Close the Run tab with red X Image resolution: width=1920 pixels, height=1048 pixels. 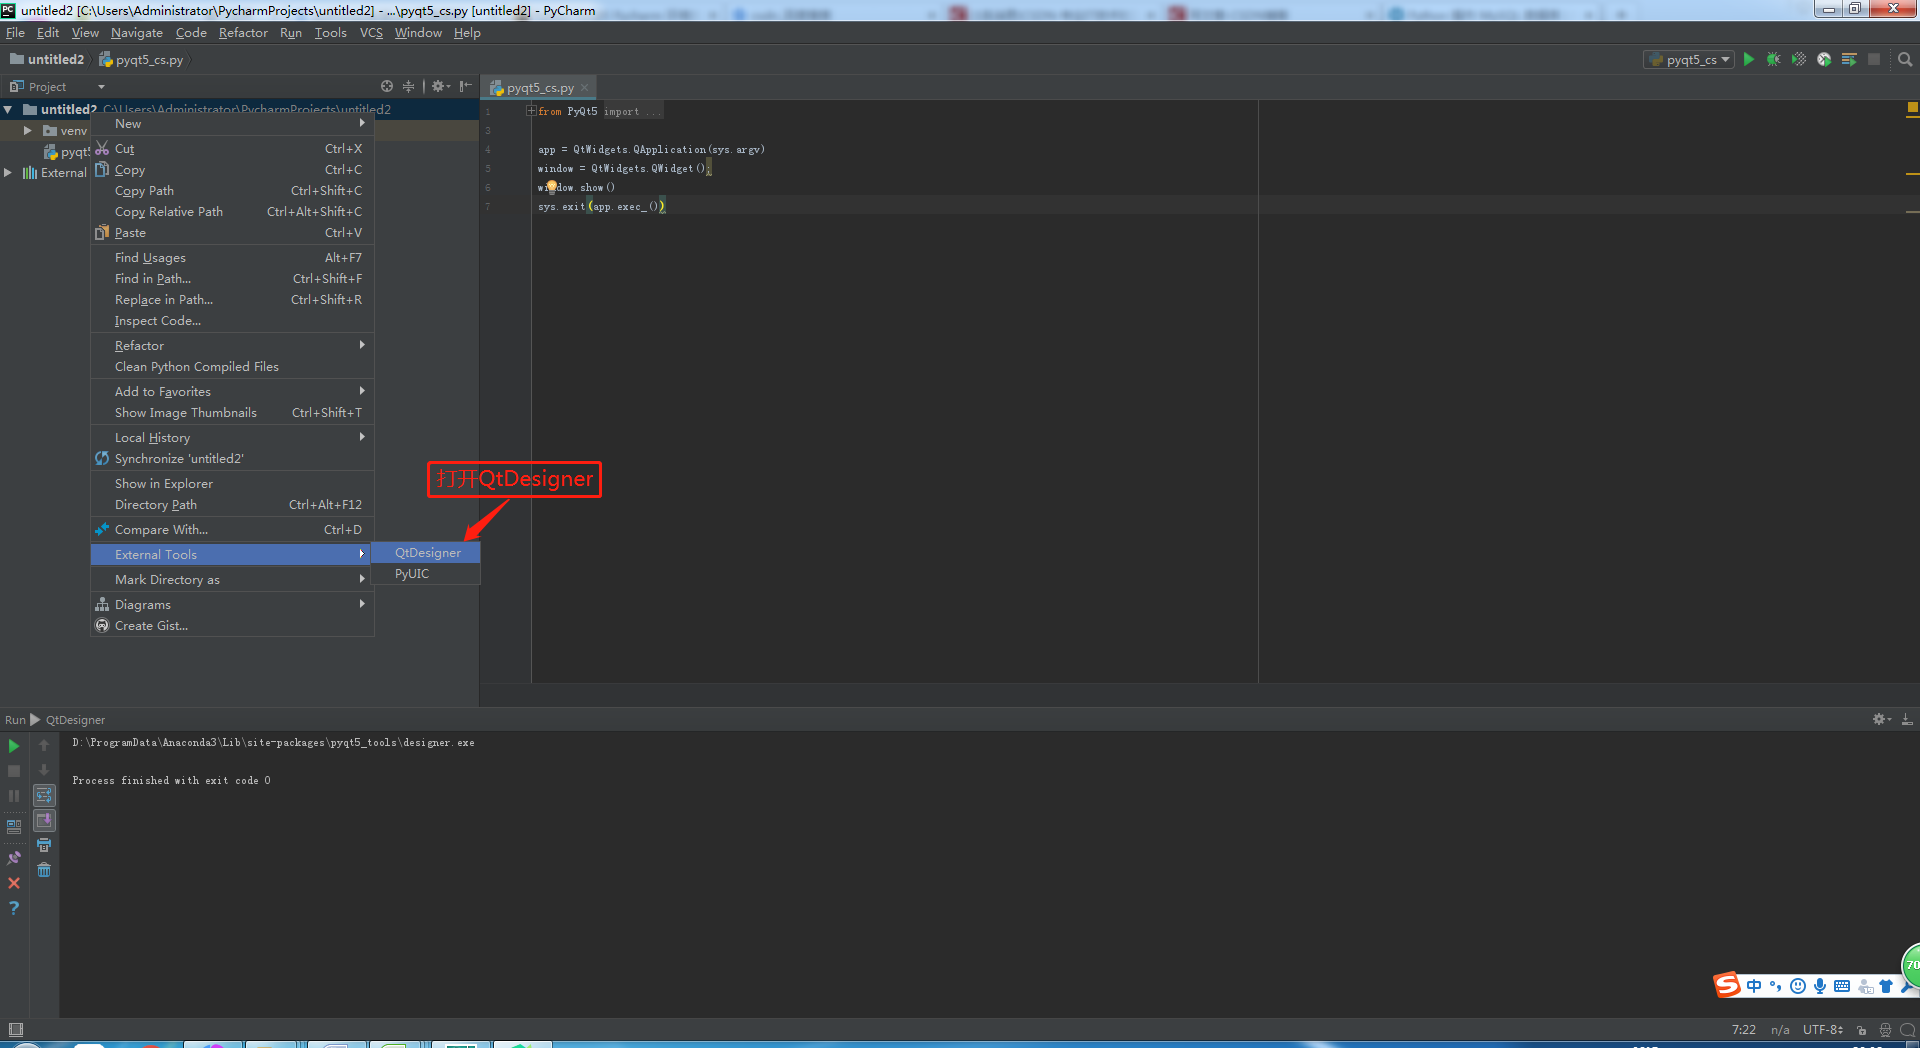(x=14, y=883)
